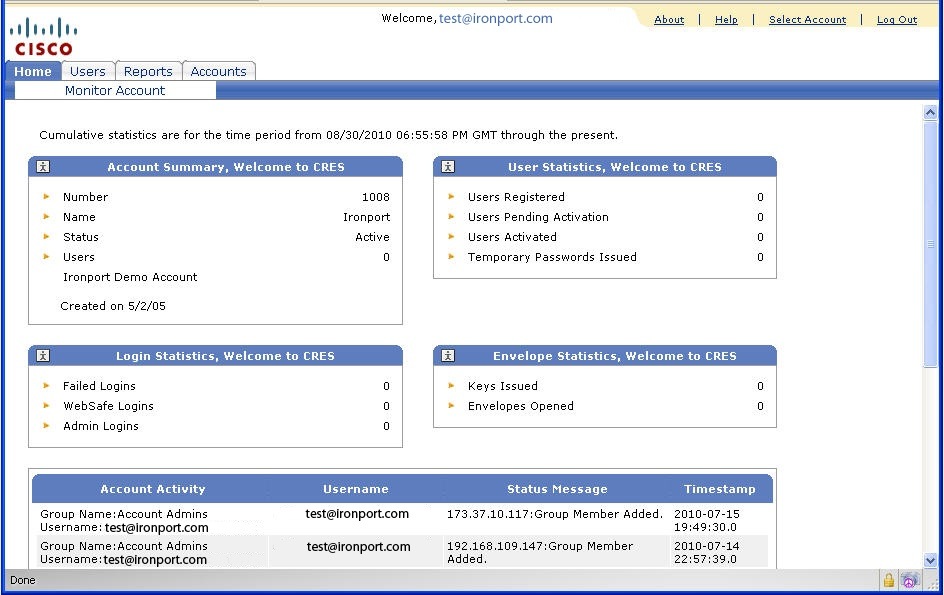Click the Select Account link
This screenshot has height=595, width=944.
click(807, 19)
